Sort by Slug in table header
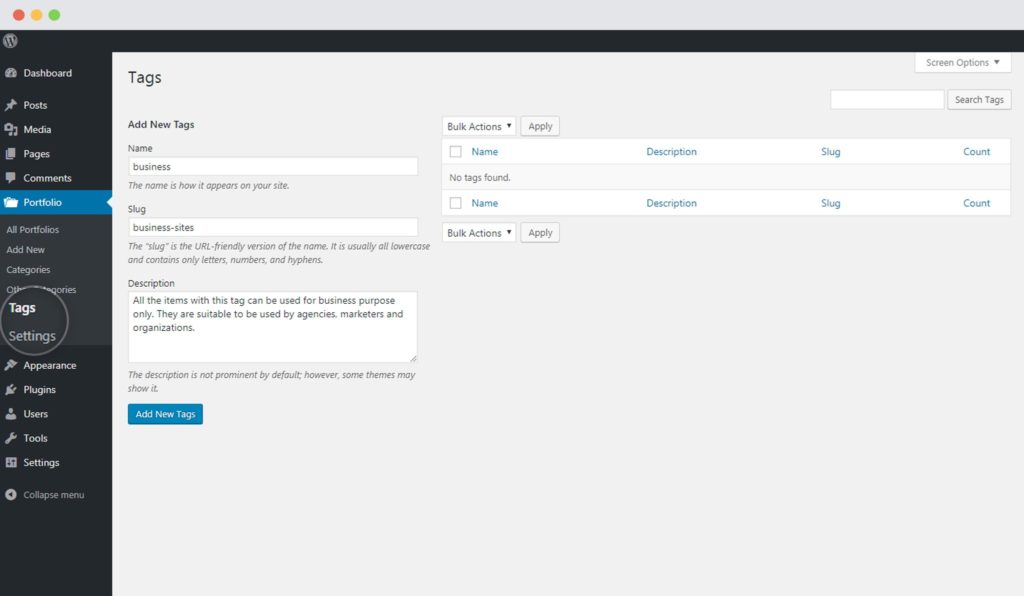Viewport: 1024px width, 596px height. click(x=831, y=151)
